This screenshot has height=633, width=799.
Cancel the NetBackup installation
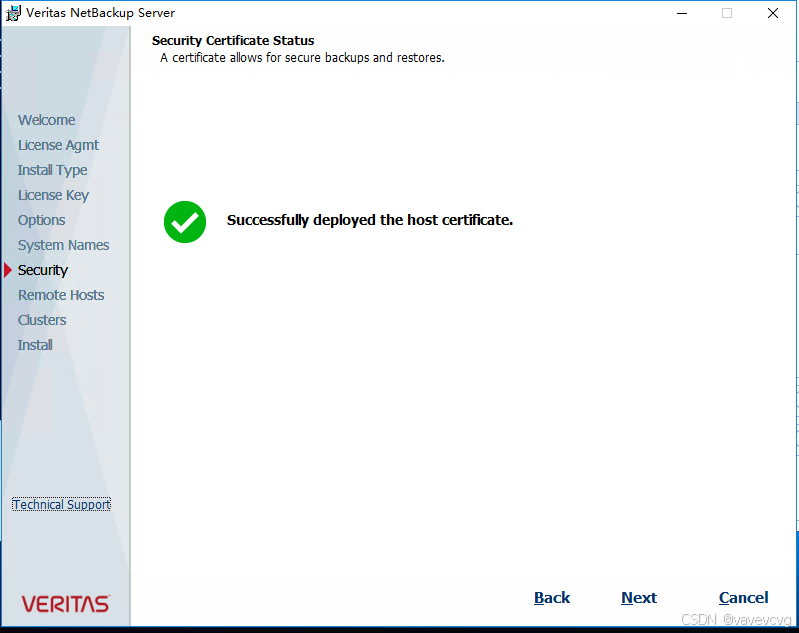click(743, 597)
